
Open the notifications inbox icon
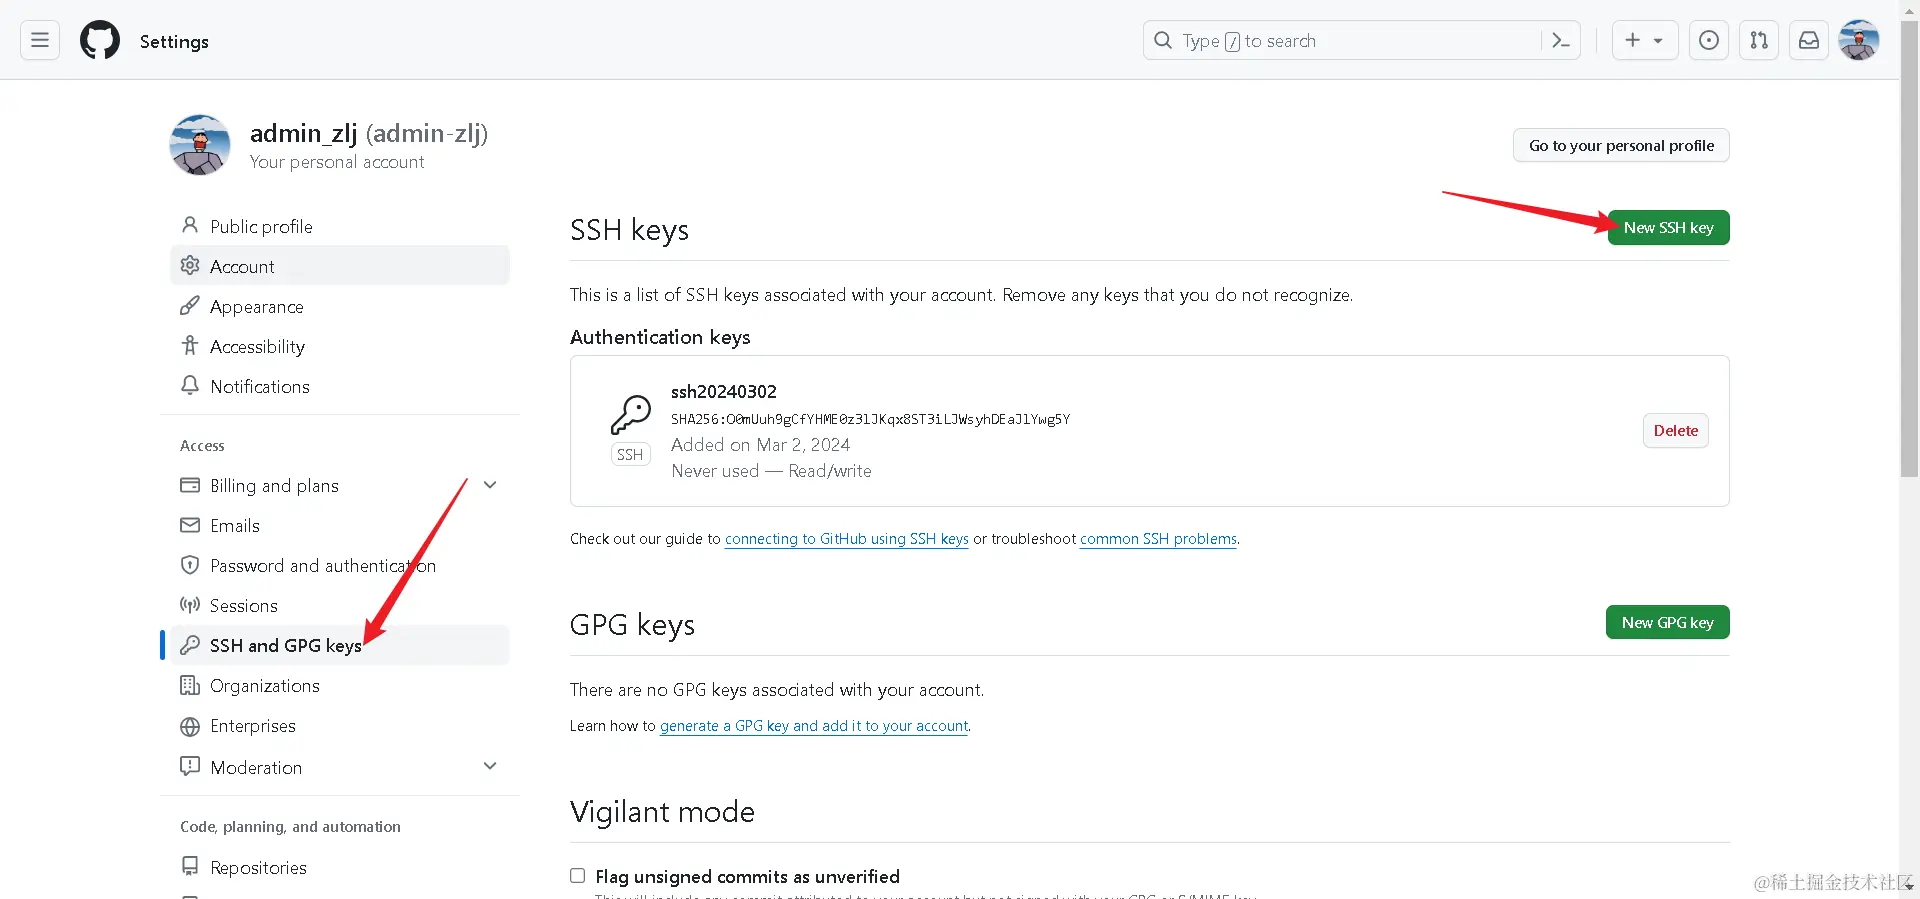[x=1809, y=41]
